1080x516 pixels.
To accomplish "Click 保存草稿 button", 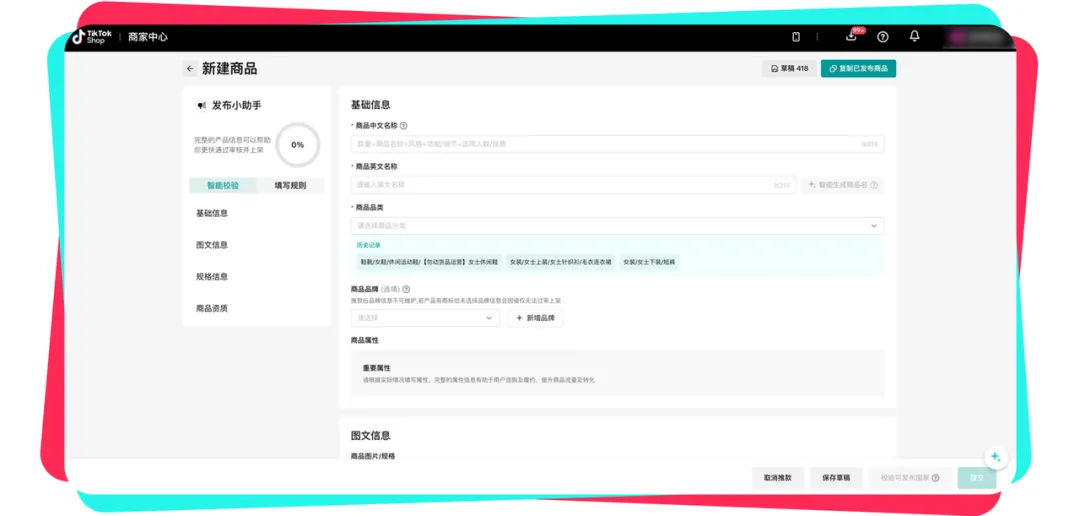I will [x=836, y=477].
